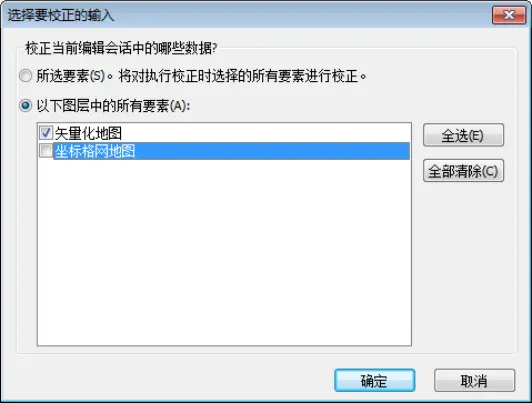Click blank row area right of 矢量化地图
This screenshot has width=532, height=403.
pyautogui.click(x=266, y=133)
